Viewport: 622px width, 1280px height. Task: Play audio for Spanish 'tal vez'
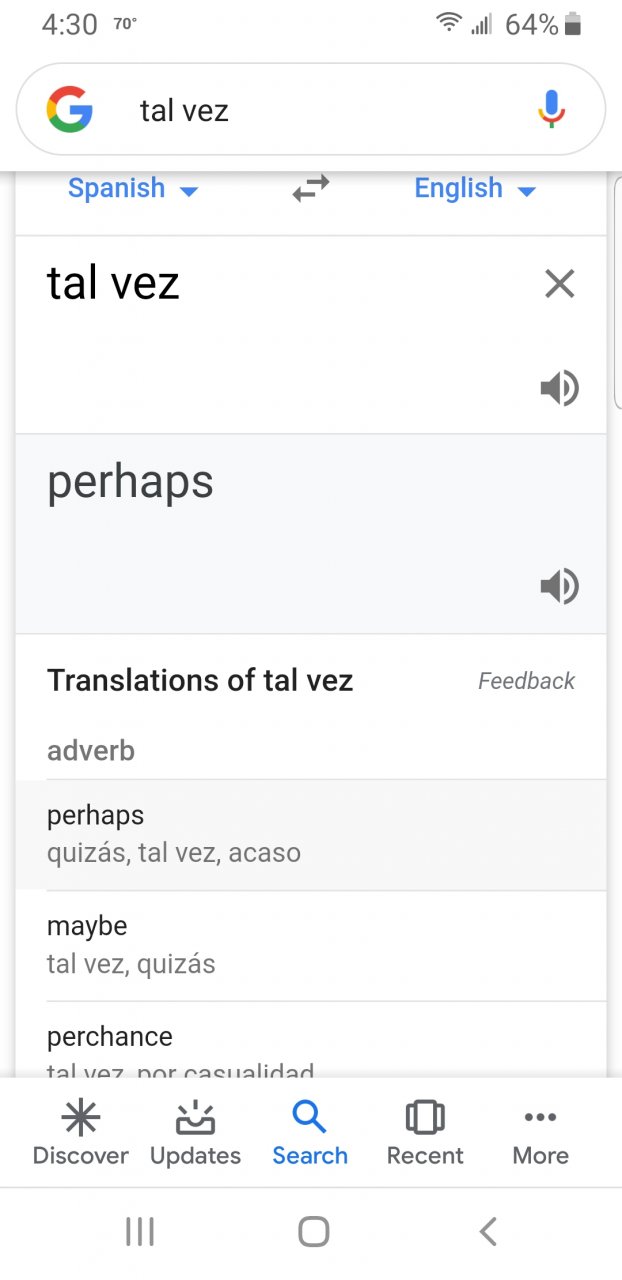point(559,388)
